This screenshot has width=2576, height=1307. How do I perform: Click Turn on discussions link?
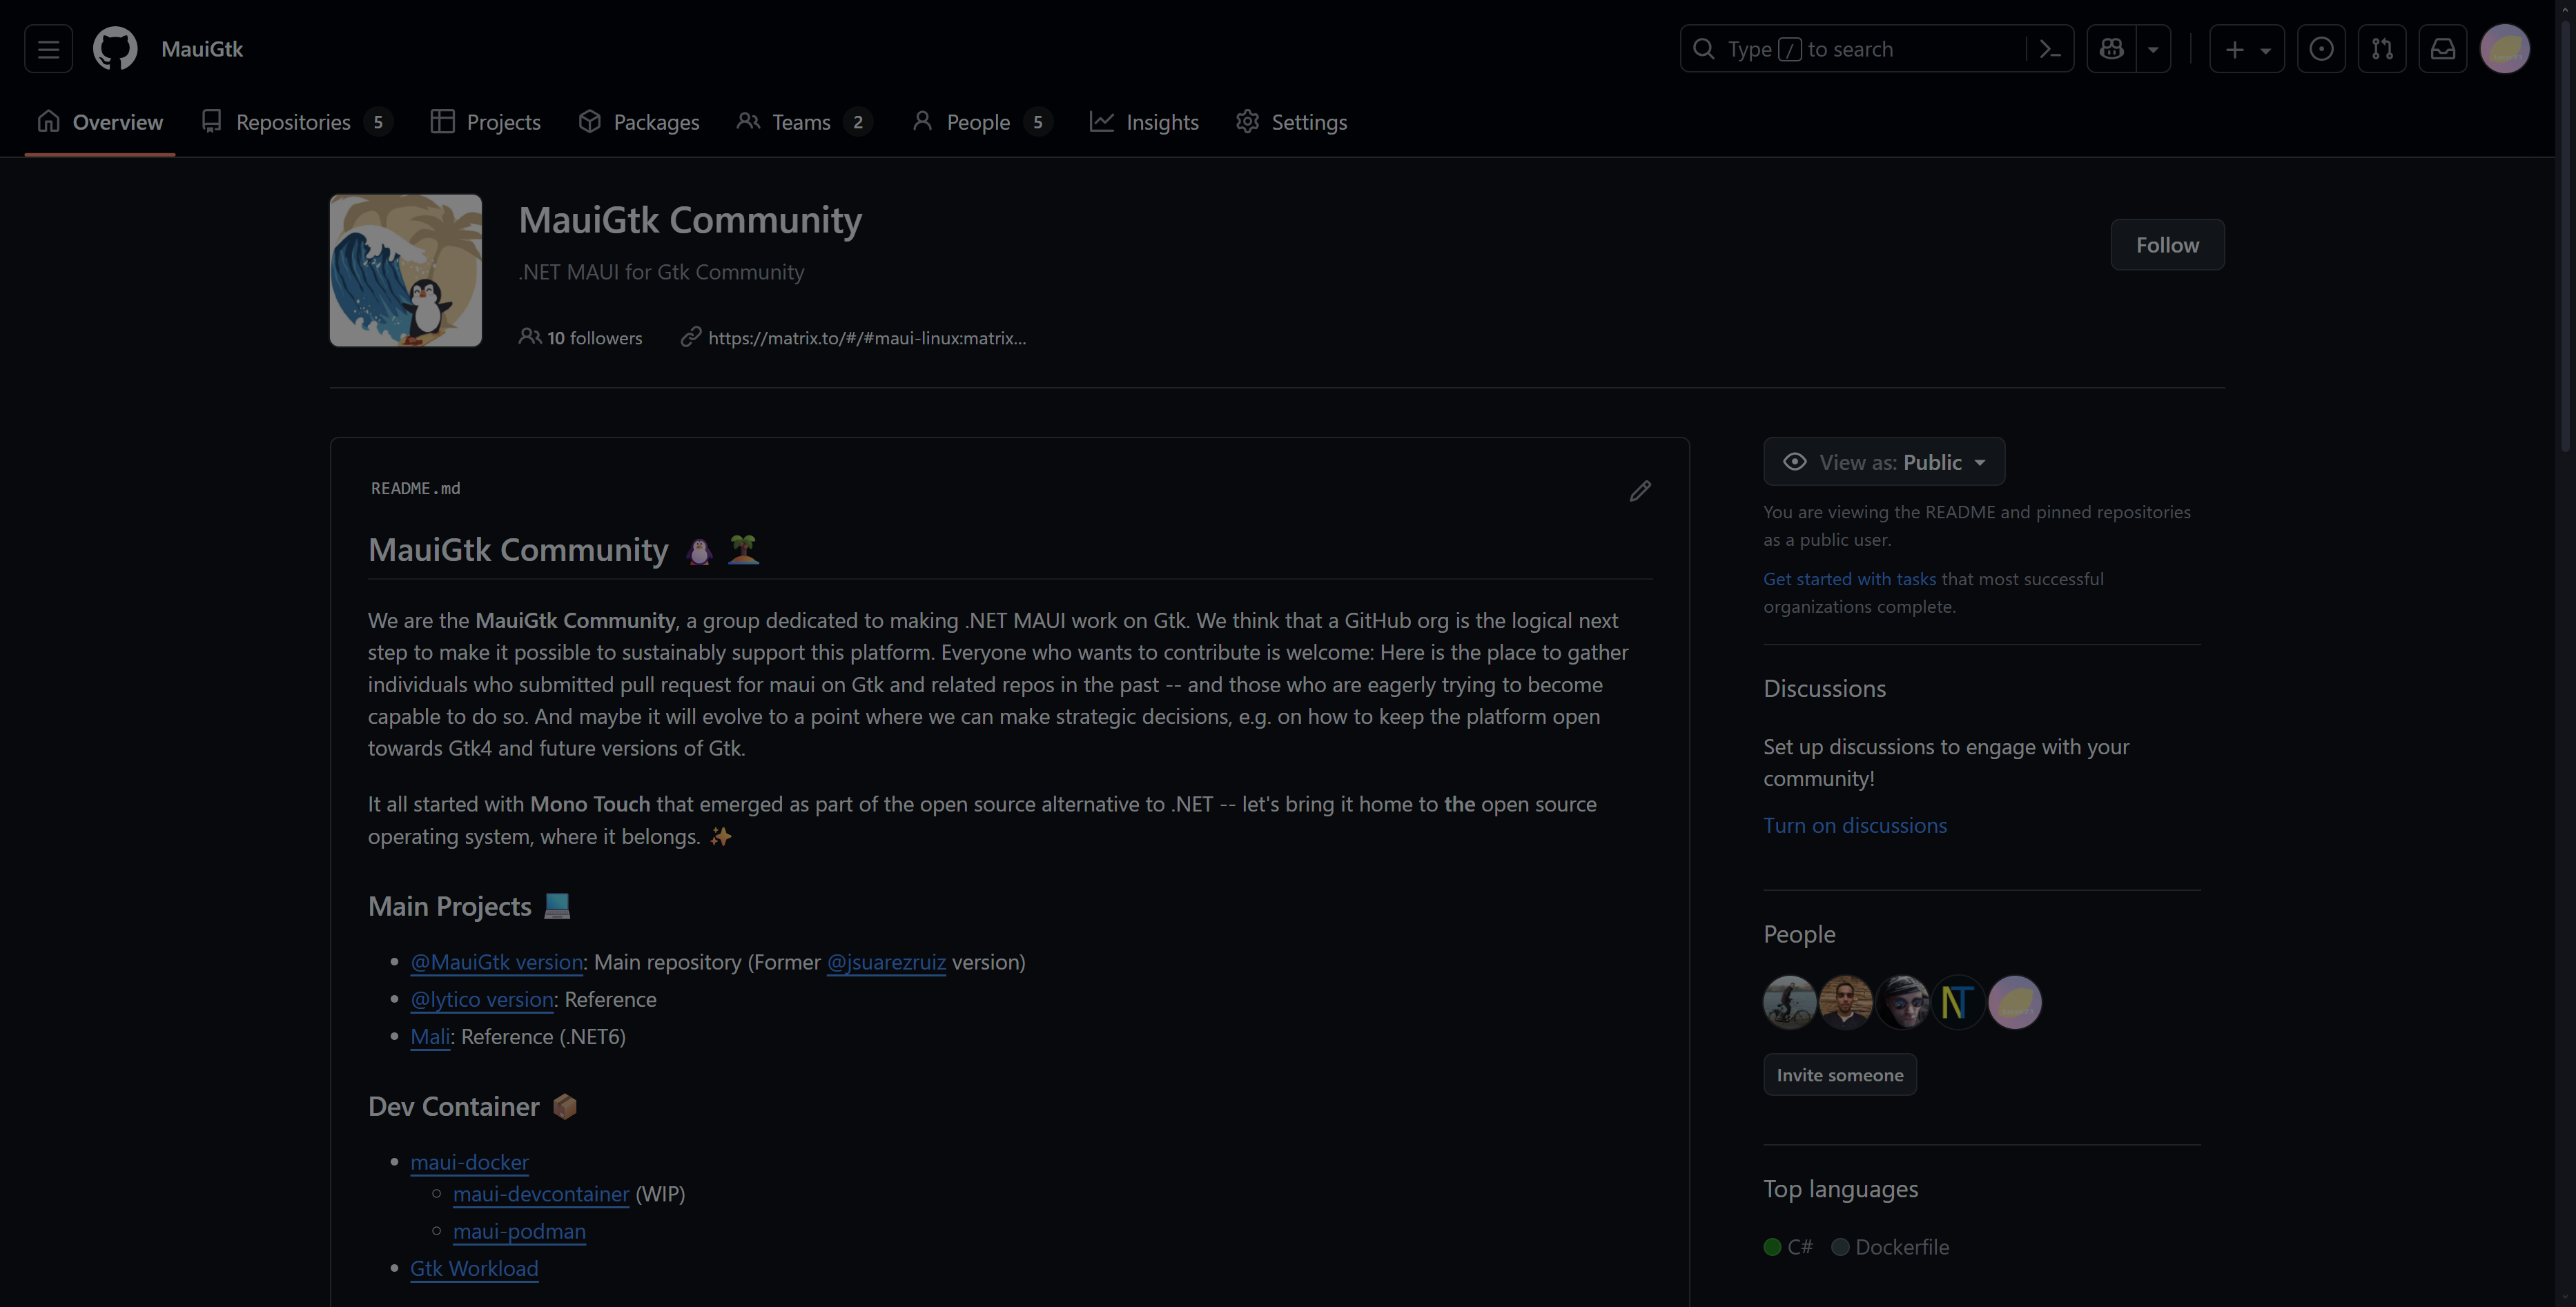pyautogui.click(x=1854, y=825)
